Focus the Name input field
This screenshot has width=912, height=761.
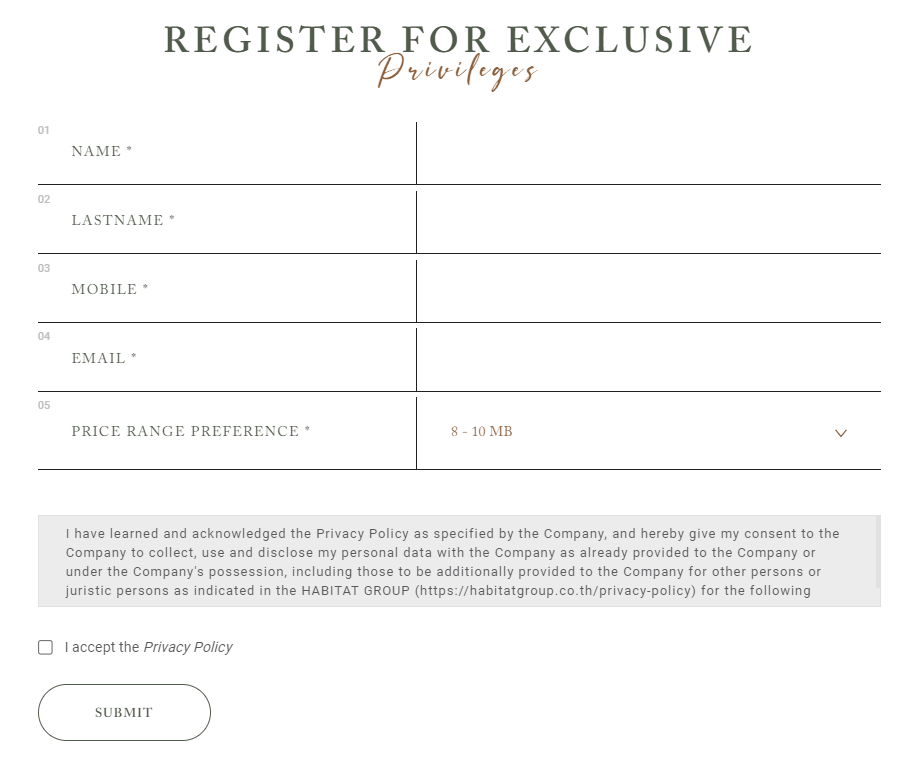coord(648,153)
